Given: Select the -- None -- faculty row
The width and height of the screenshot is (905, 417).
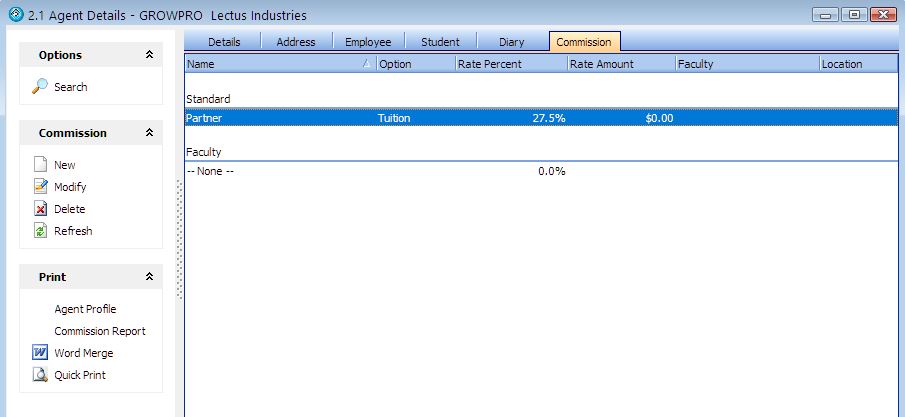Looking at the screenshot, I should click(400, 171).
